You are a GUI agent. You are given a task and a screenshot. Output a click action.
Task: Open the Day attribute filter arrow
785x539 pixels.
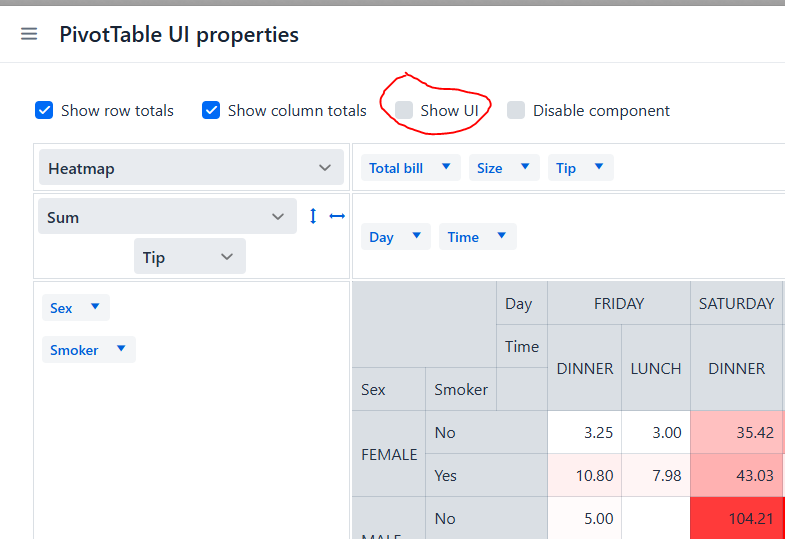(414, 236)
